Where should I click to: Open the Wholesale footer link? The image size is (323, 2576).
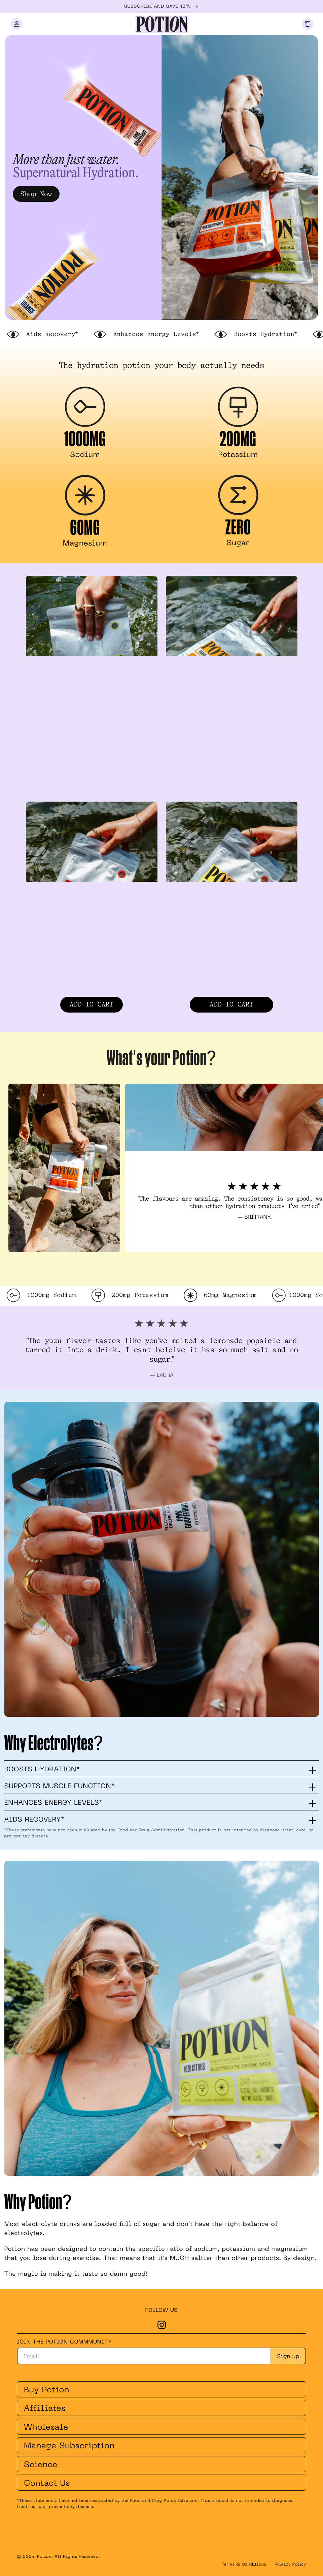tap(161, 2427)
